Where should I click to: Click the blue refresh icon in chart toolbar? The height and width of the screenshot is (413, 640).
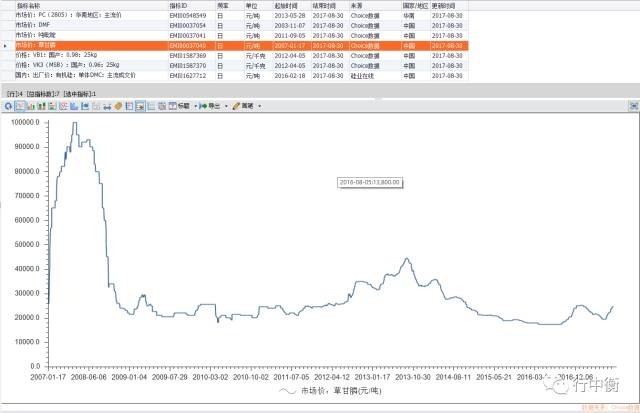point(8,106)
